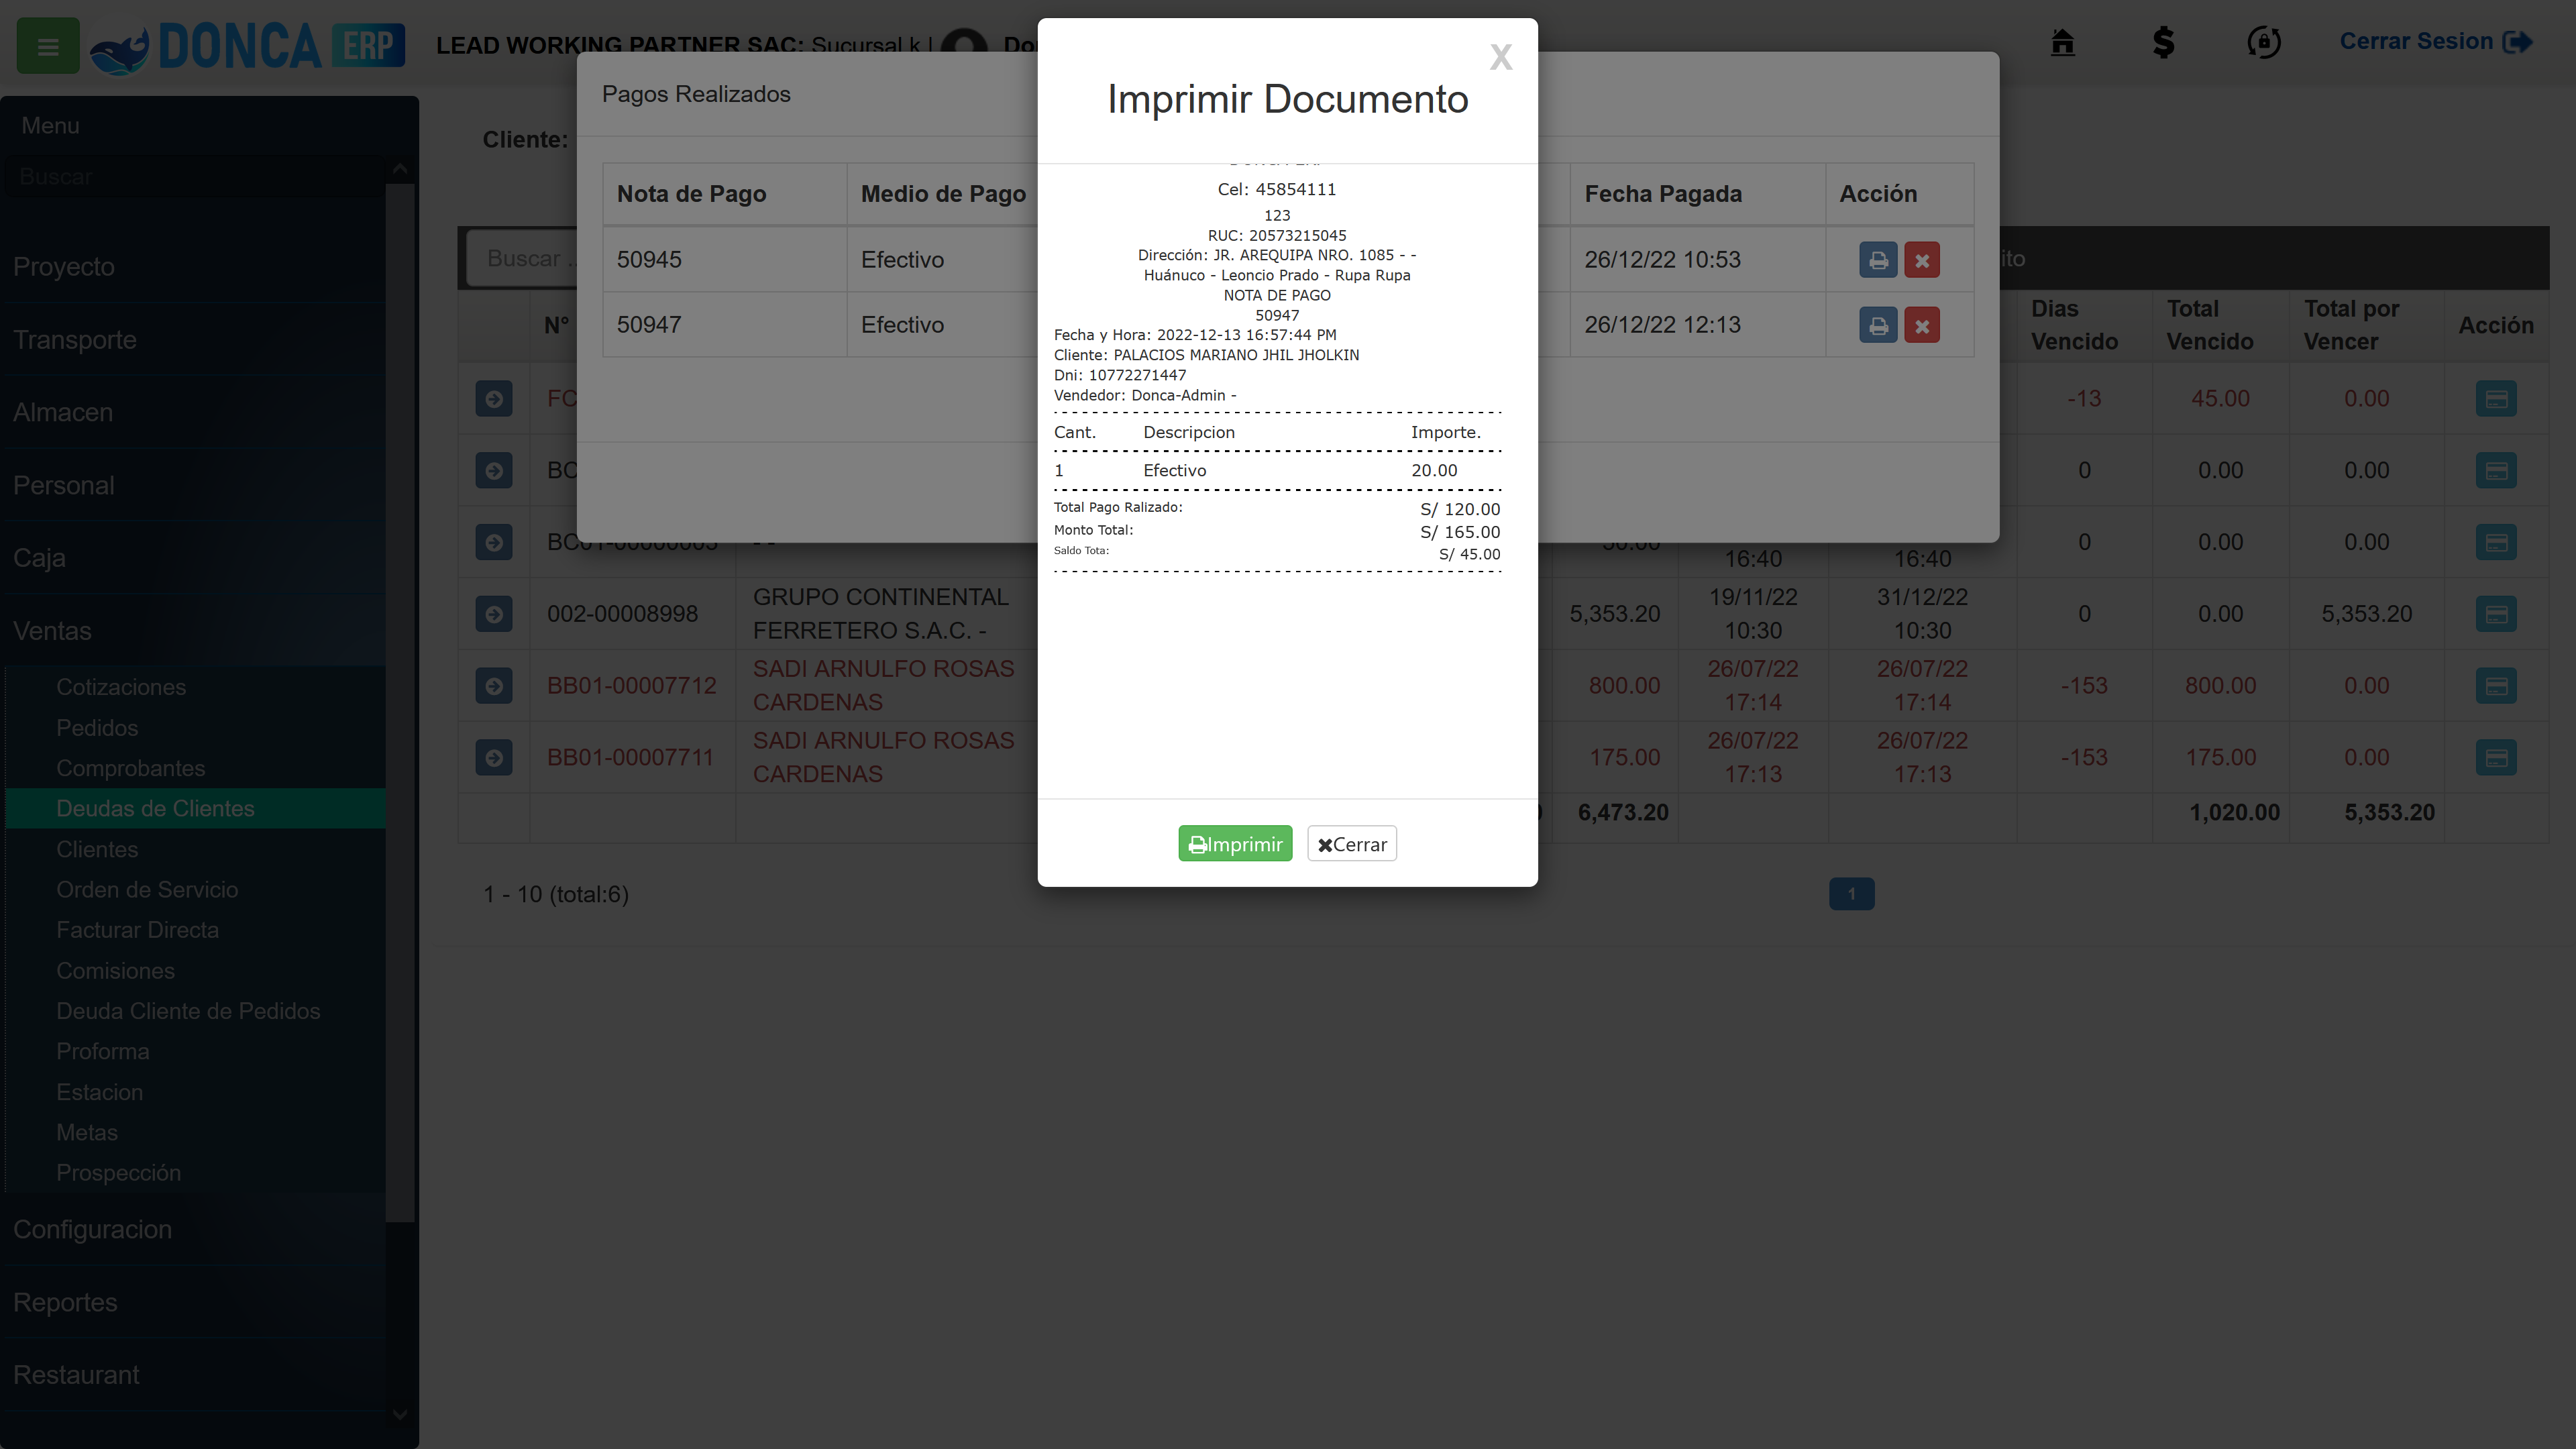Toggle the hamburger menu button

(48, 46)
